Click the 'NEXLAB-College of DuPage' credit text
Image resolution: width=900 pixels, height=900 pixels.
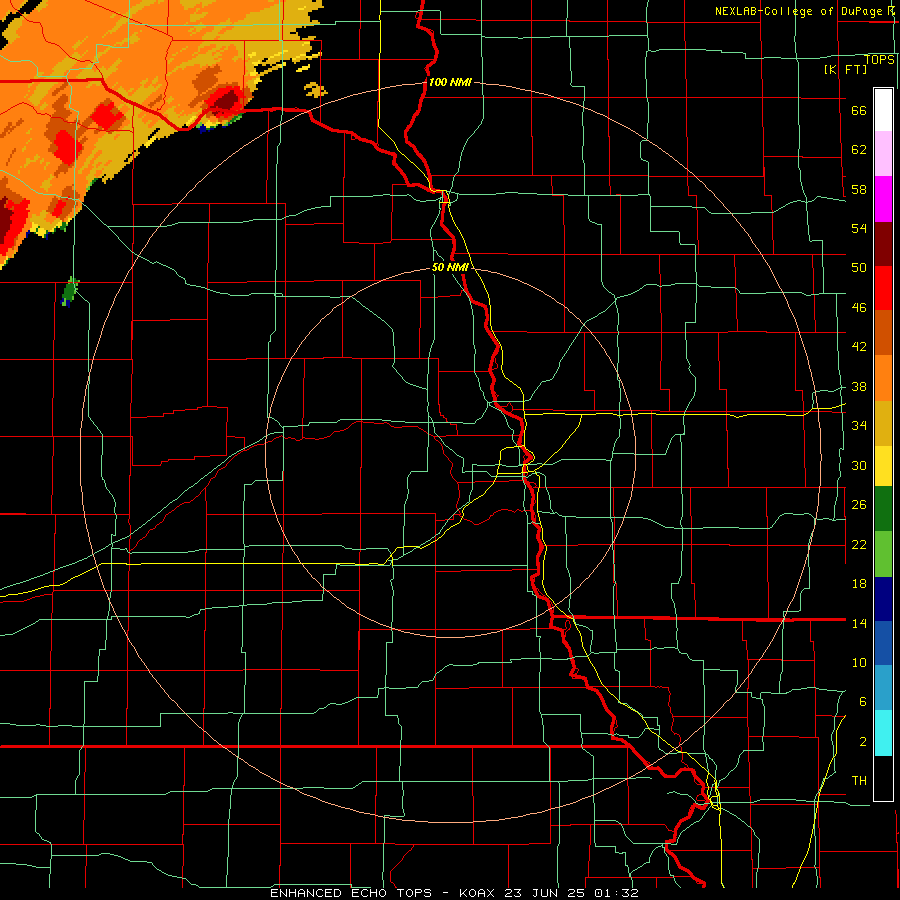pos(798,11)
